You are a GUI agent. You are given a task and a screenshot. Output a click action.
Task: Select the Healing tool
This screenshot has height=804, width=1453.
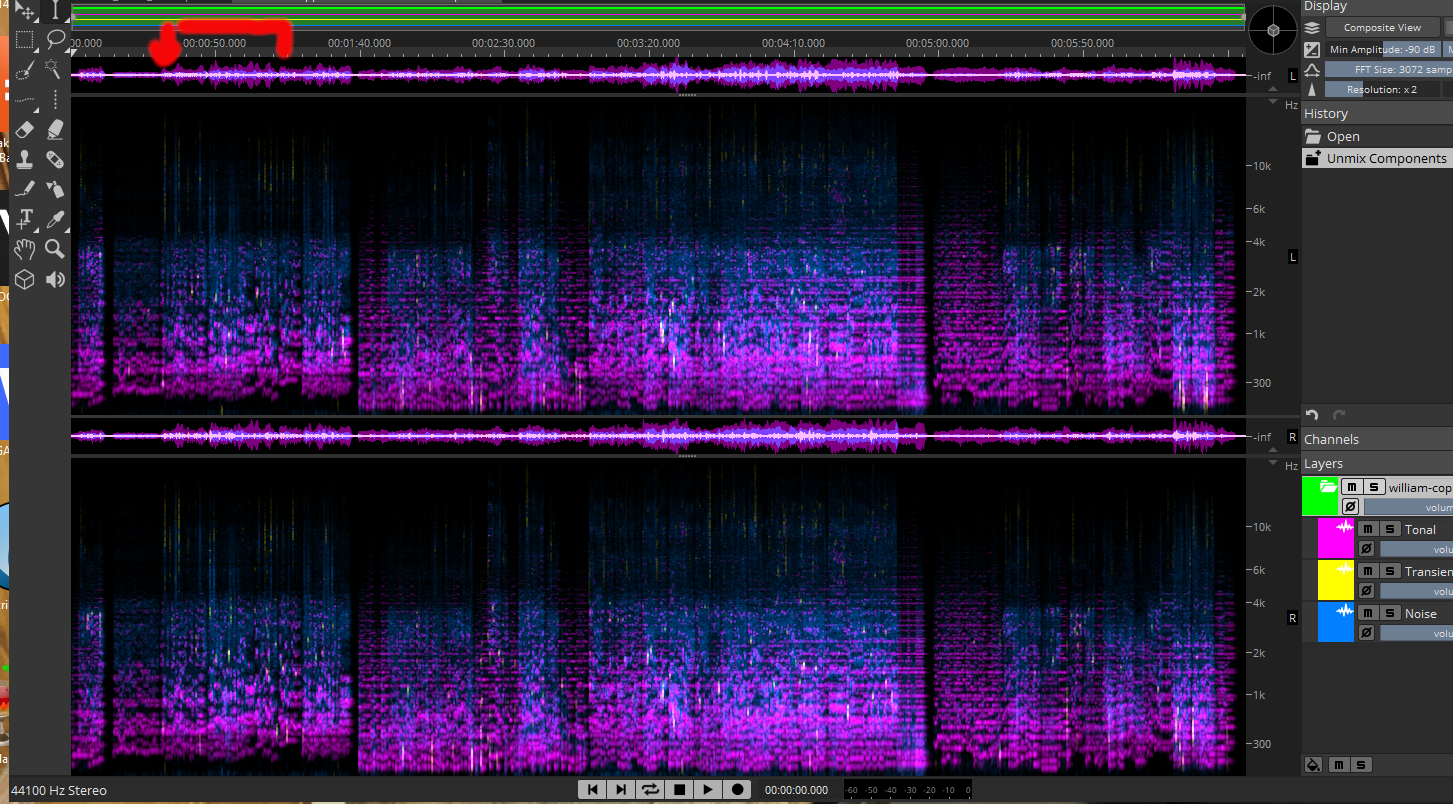[x=55, y=159]
